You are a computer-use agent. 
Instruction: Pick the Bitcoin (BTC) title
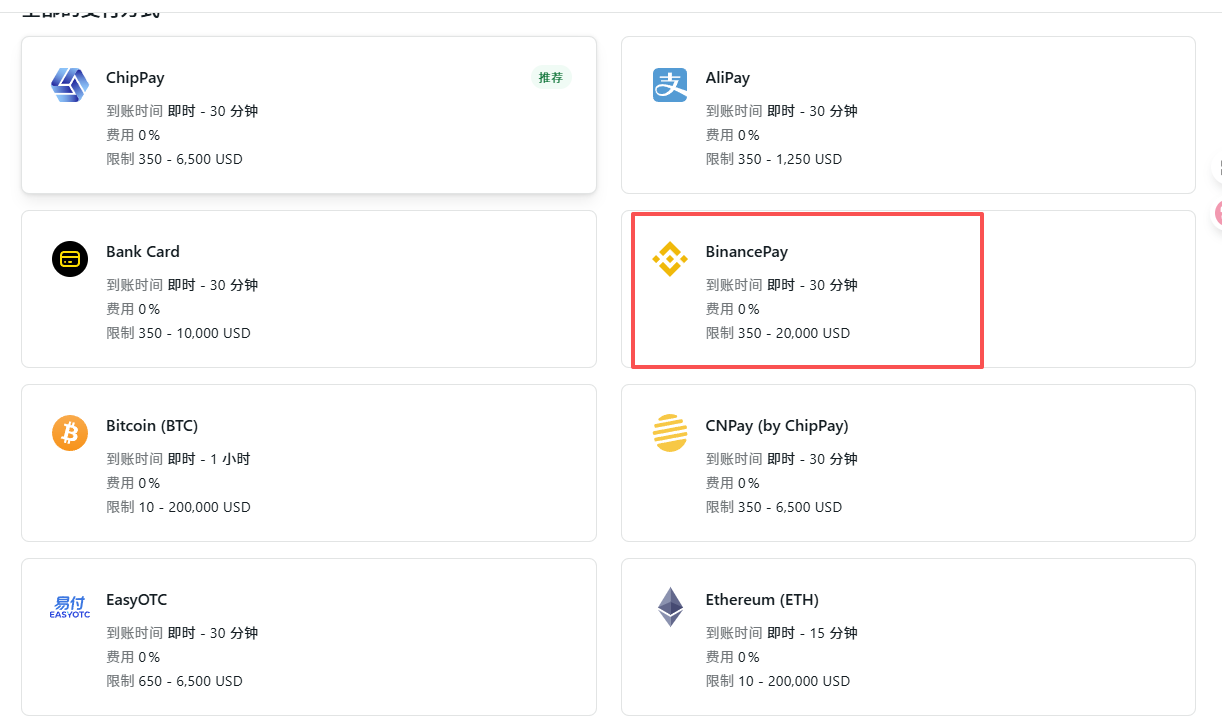click(152, 426)
